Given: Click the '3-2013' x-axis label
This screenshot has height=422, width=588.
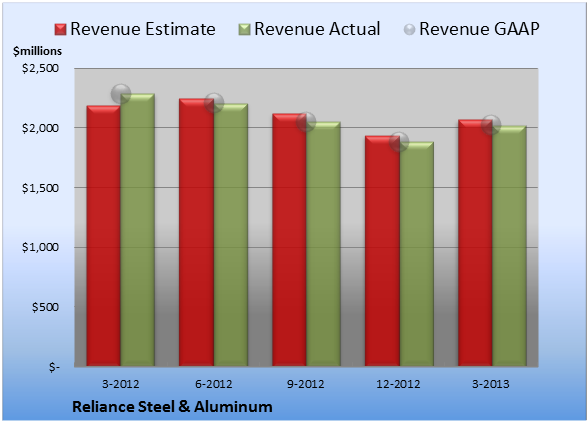Looking at the screenshot, I should tap(491, 384).
